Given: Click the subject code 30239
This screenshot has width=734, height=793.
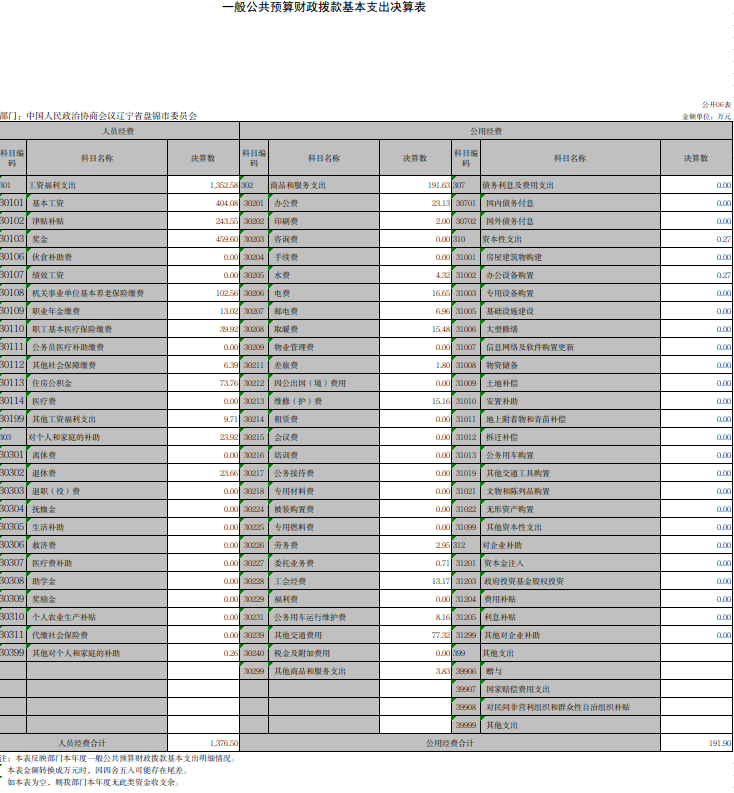Looking at the screenshot, I should [254, 635].
